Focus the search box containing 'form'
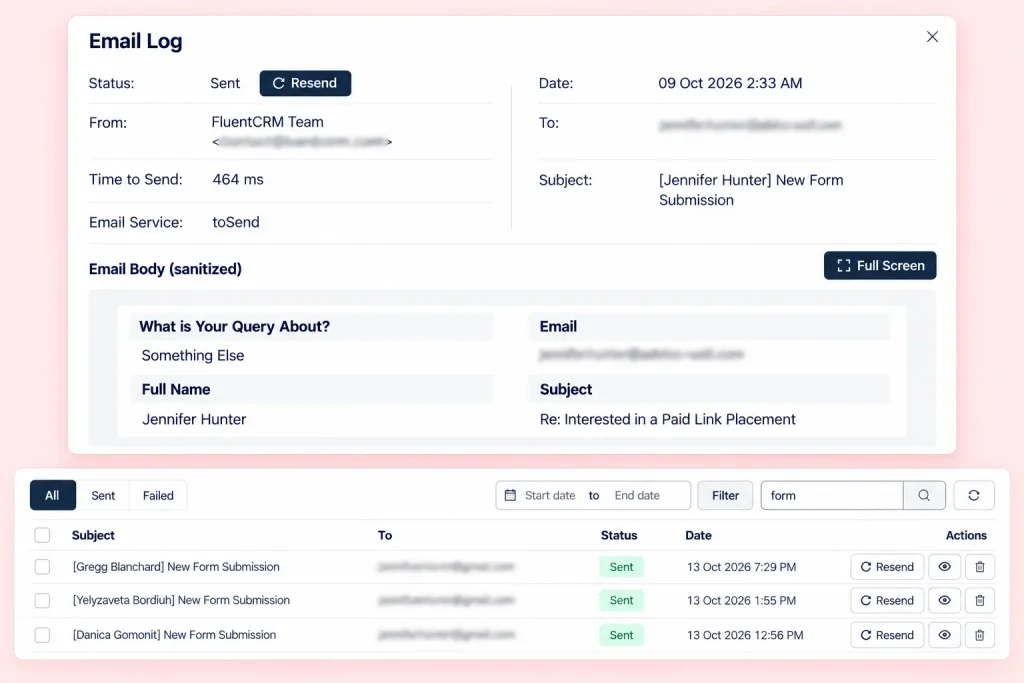The image size is (1024, 683). [x=832, y=496]
